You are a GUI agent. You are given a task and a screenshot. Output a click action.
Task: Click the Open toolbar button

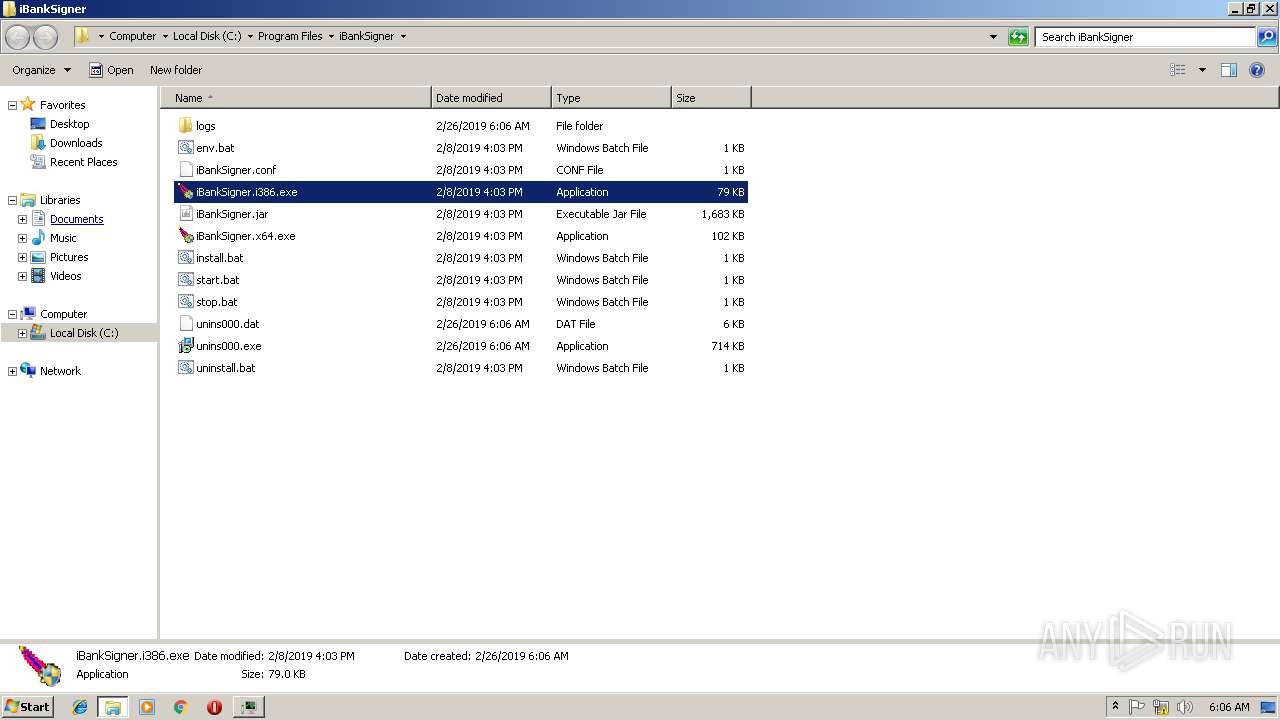pos(111,70)
